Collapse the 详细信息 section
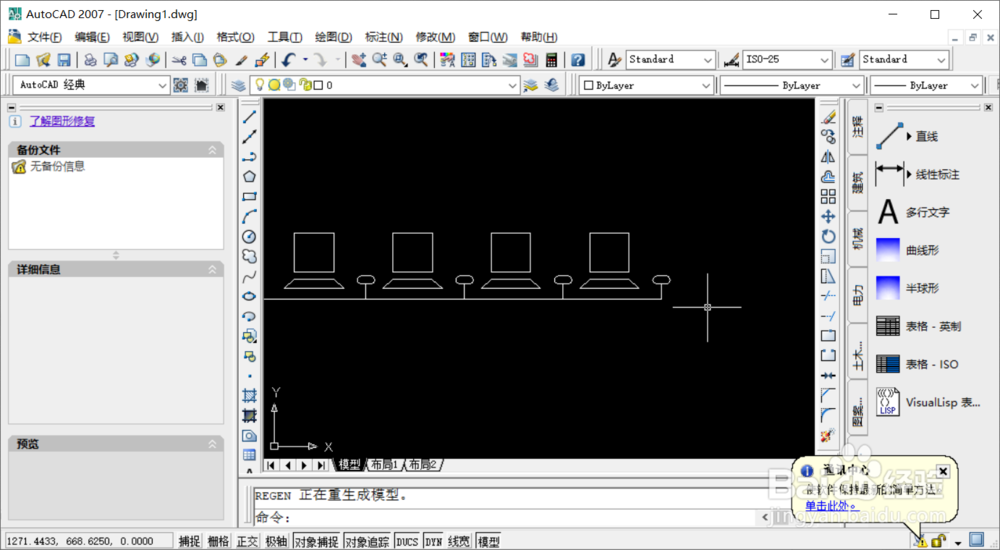This screenshot has height=550, width=1000. pyautogui.click(x=212, y=270)
